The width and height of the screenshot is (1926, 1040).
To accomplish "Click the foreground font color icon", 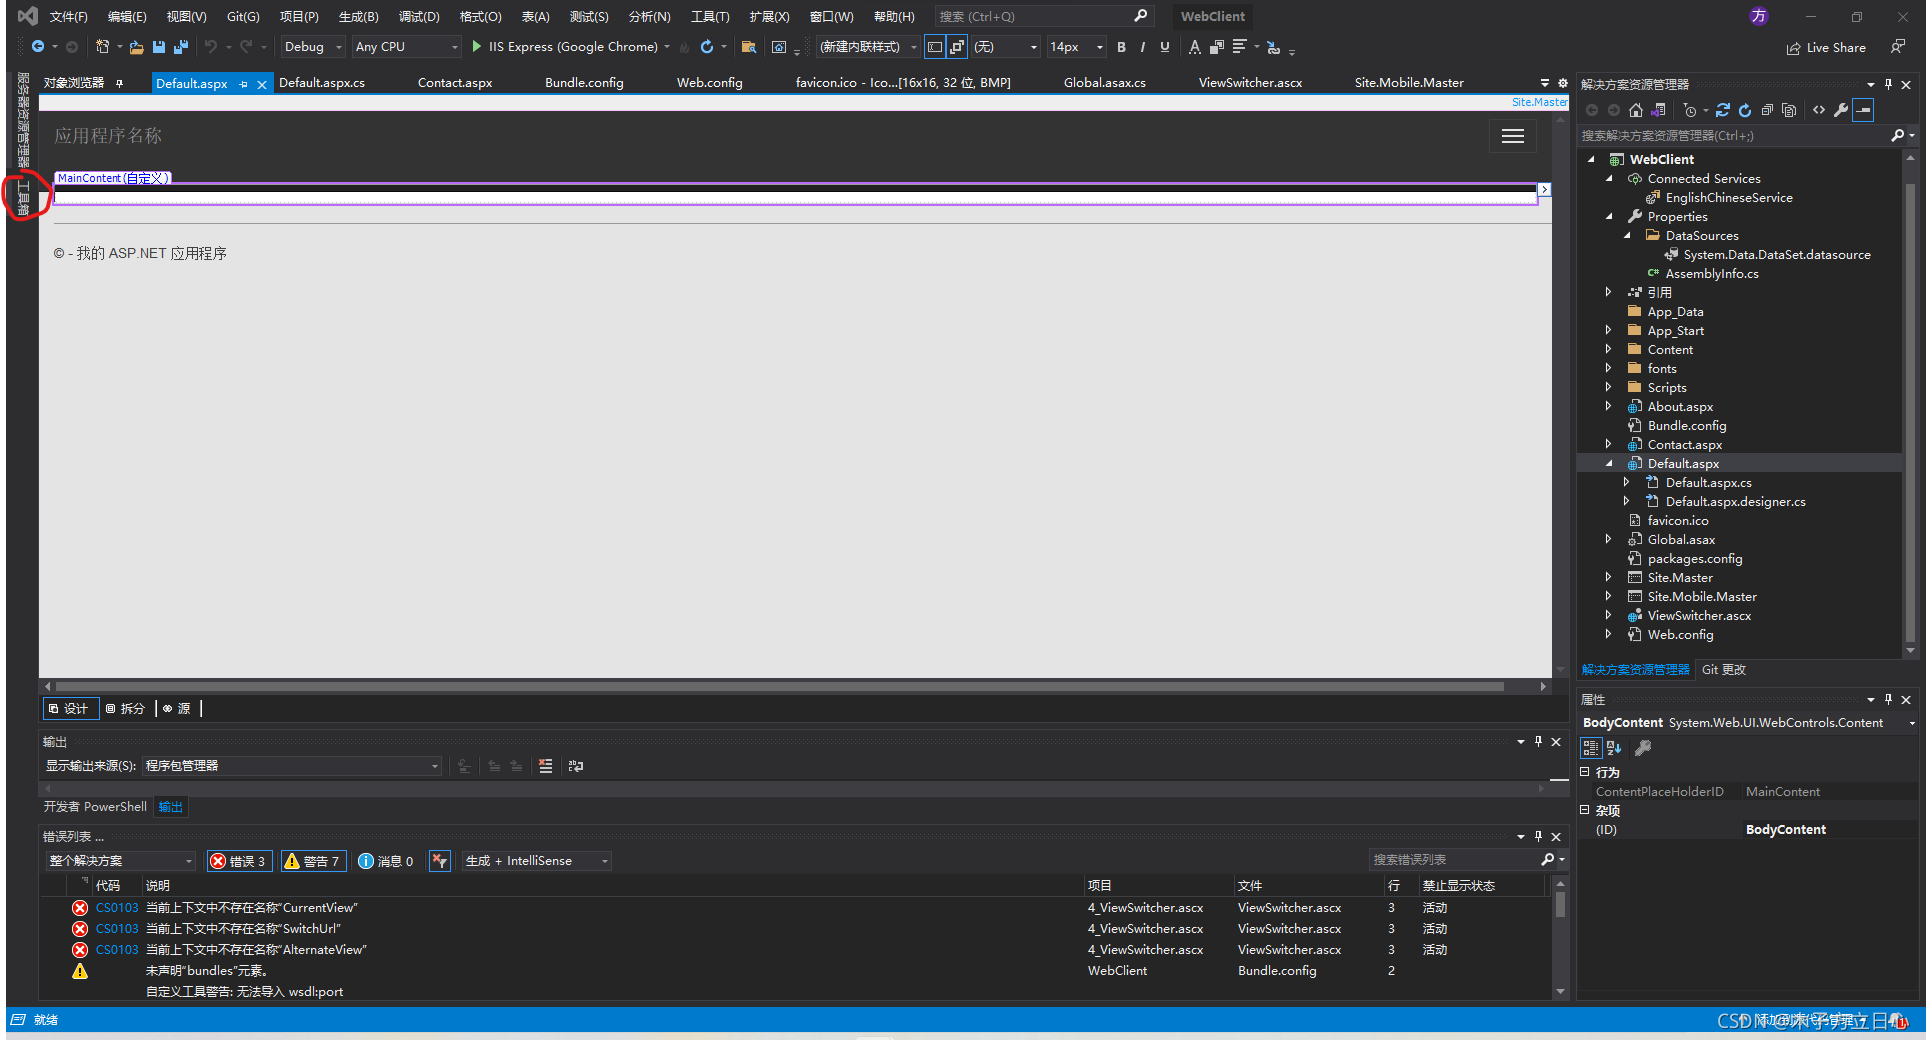I will tap(1194, 47).
